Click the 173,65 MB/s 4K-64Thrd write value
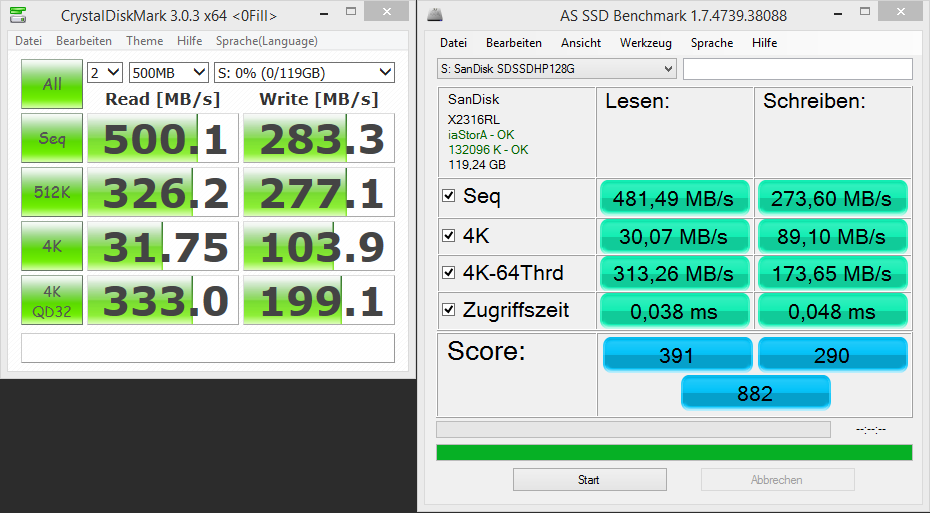Image resolution: width=930 pixels, height=513 pixels. click(833, 273)
